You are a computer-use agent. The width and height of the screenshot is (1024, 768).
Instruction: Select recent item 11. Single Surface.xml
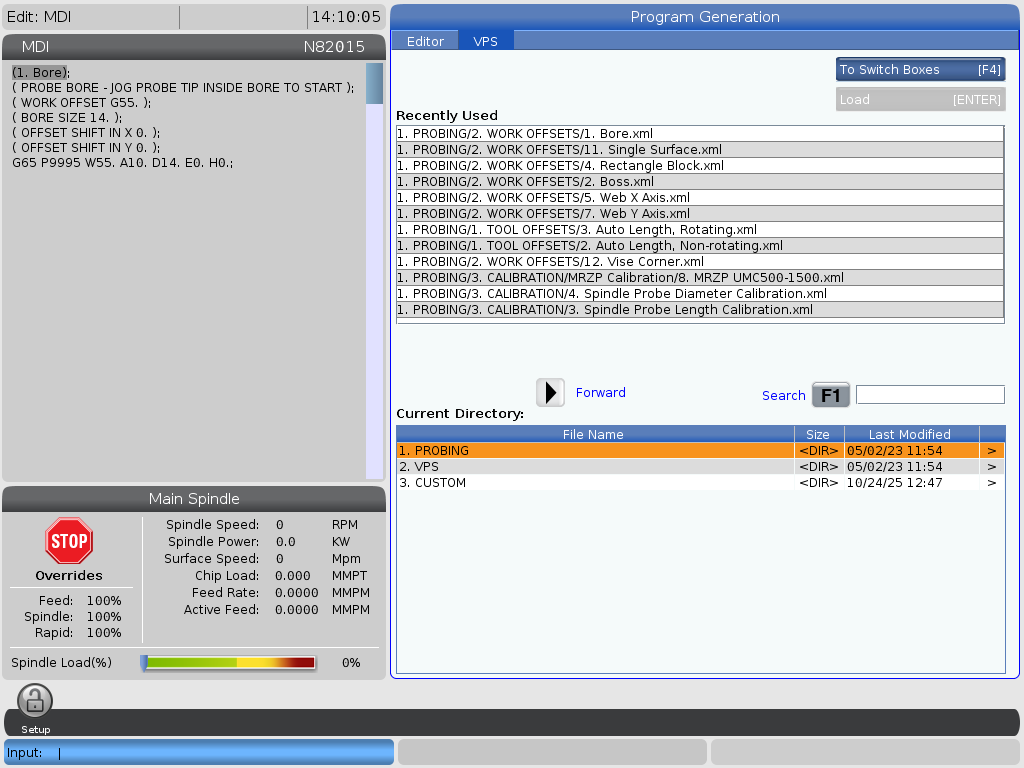[700, 150]
